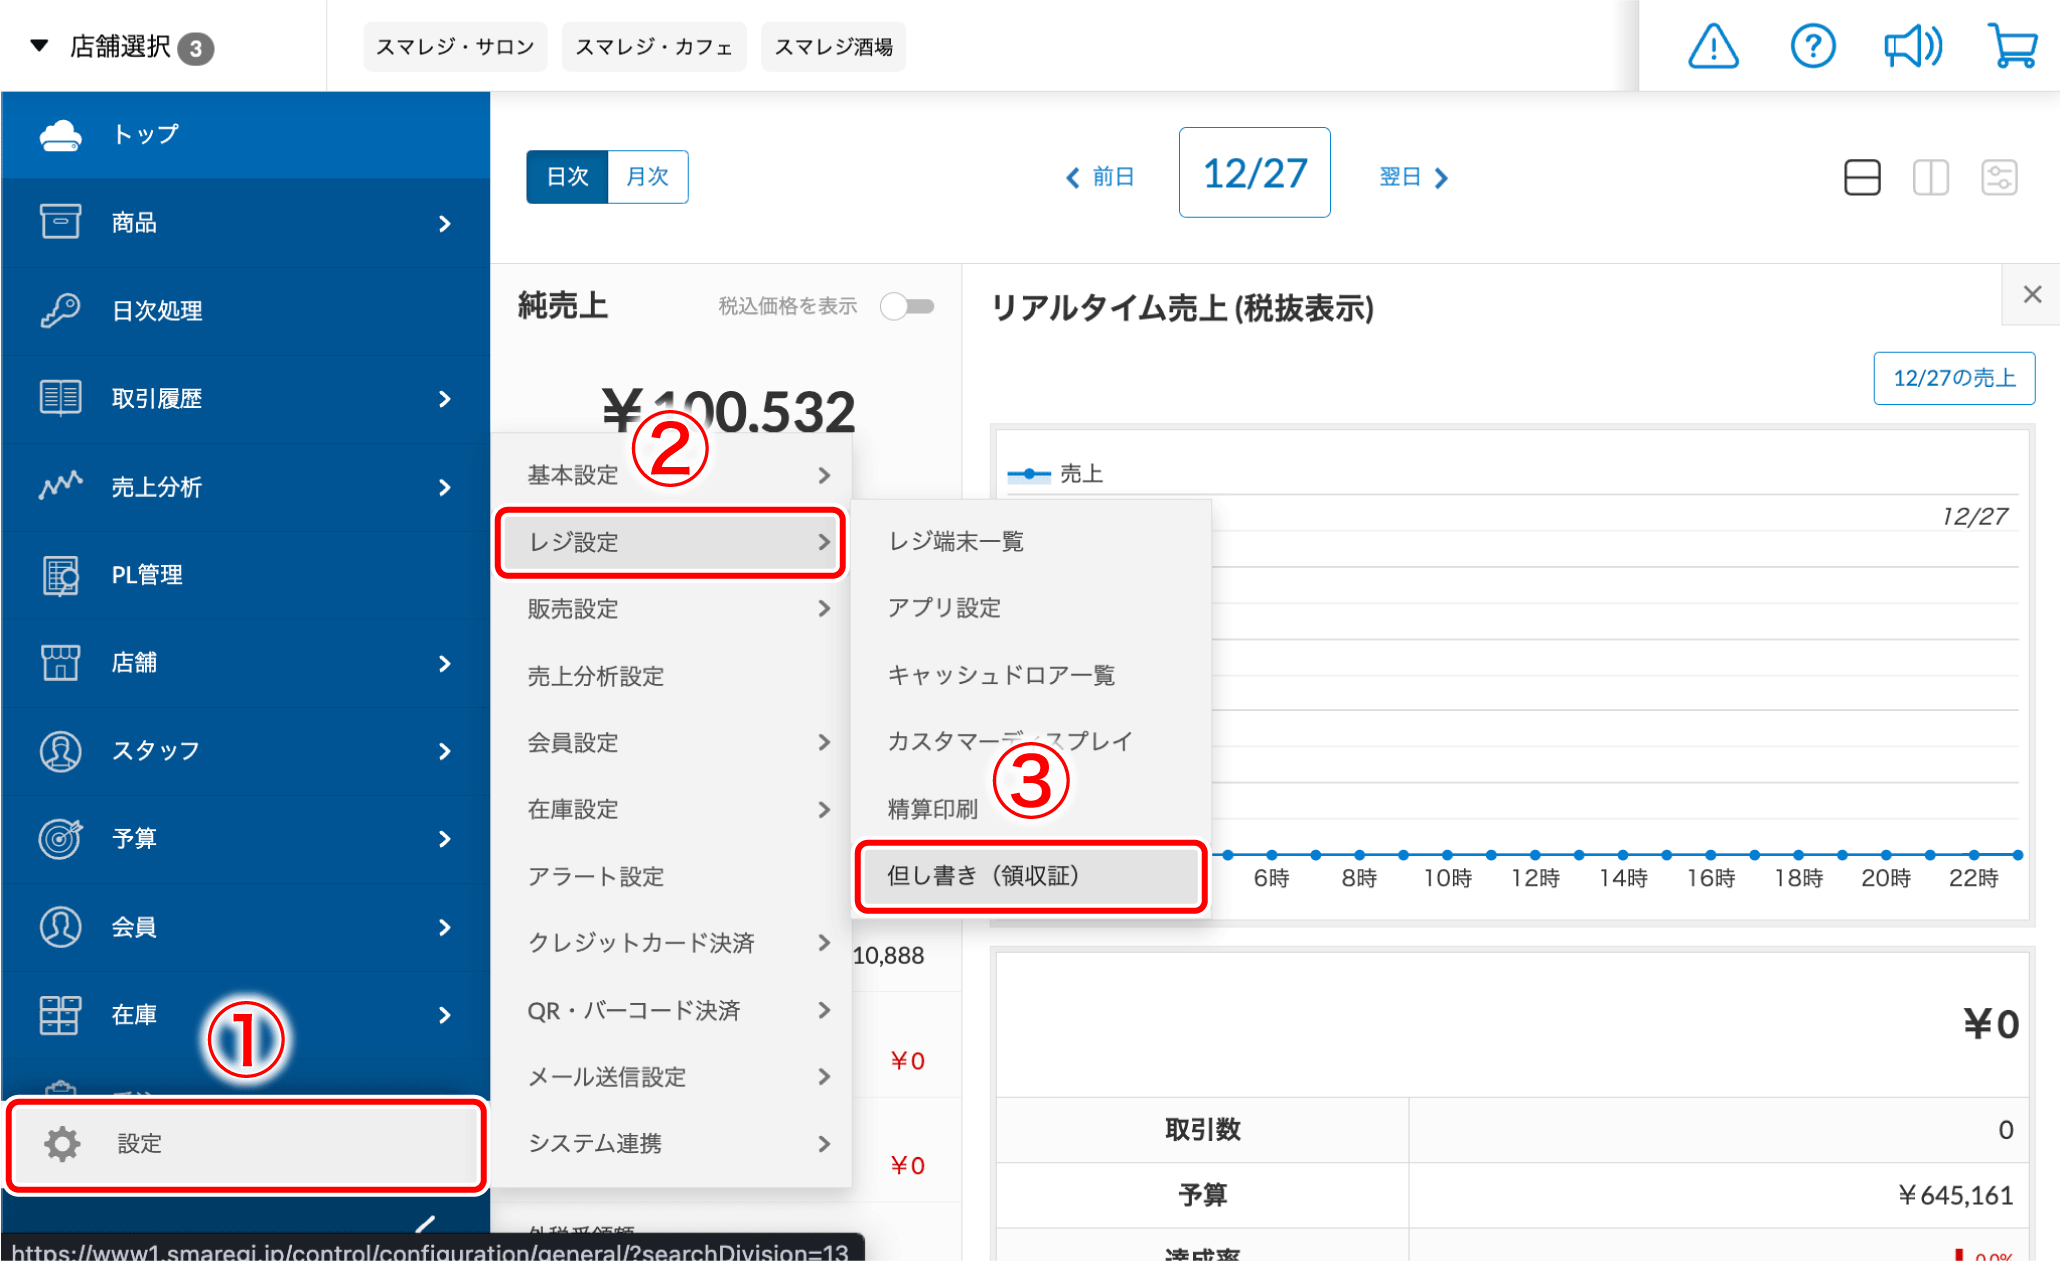
Task: Click the 会員 member icon
Action: [x=60, y=927]
